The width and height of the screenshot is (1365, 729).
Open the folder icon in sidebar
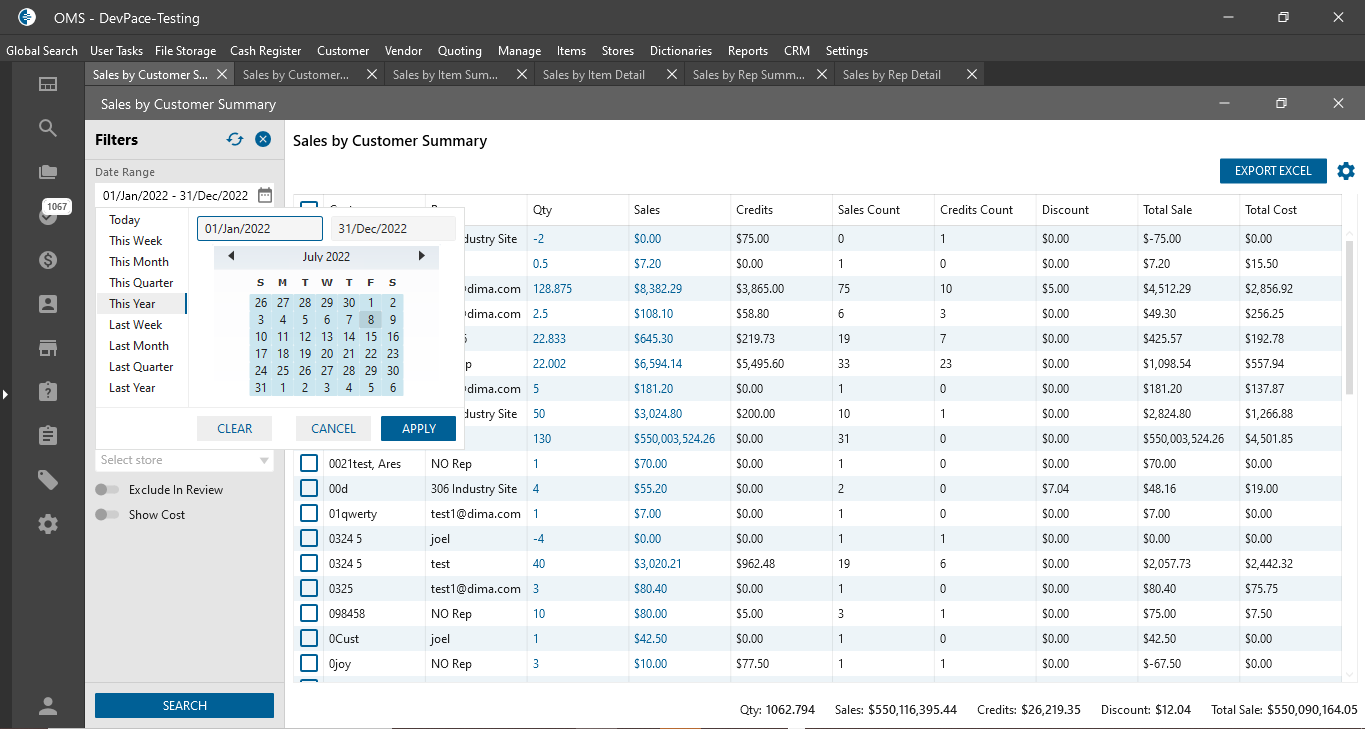tap(48, 172)
